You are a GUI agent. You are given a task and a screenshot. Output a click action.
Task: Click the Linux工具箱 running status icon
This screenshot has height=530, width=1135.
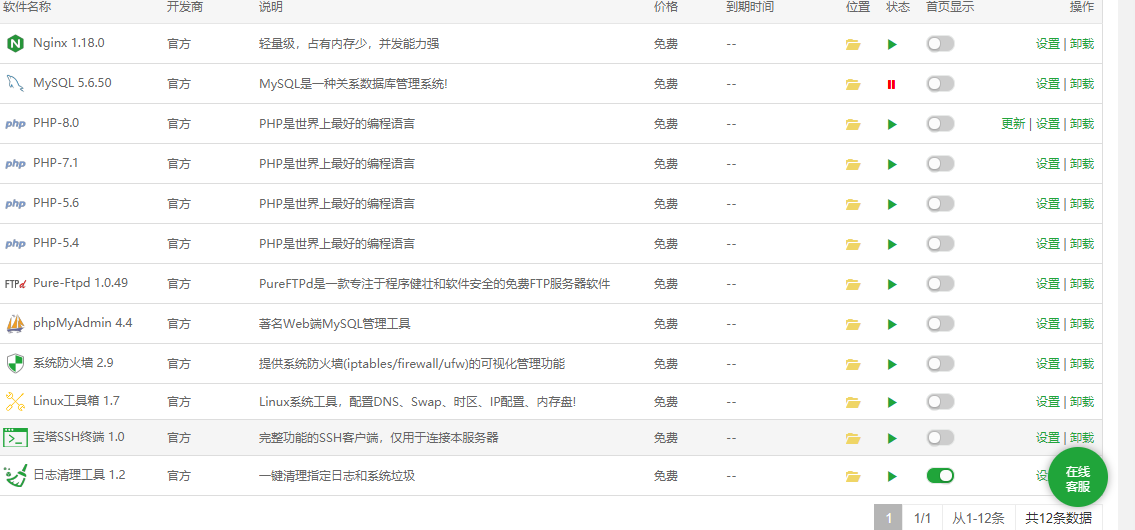coord(892,402)
